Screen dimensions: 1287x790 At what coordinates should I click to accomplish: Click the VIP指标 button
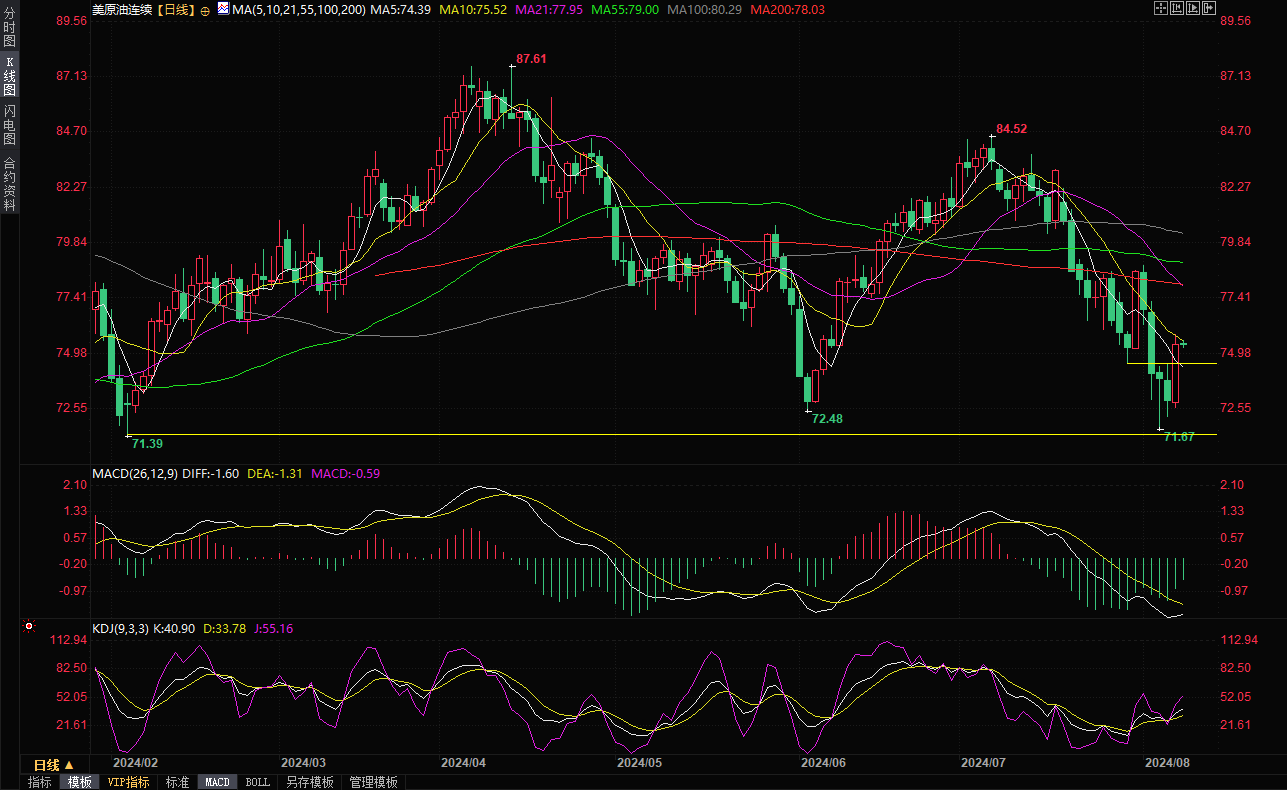click(x=128, y=782)
